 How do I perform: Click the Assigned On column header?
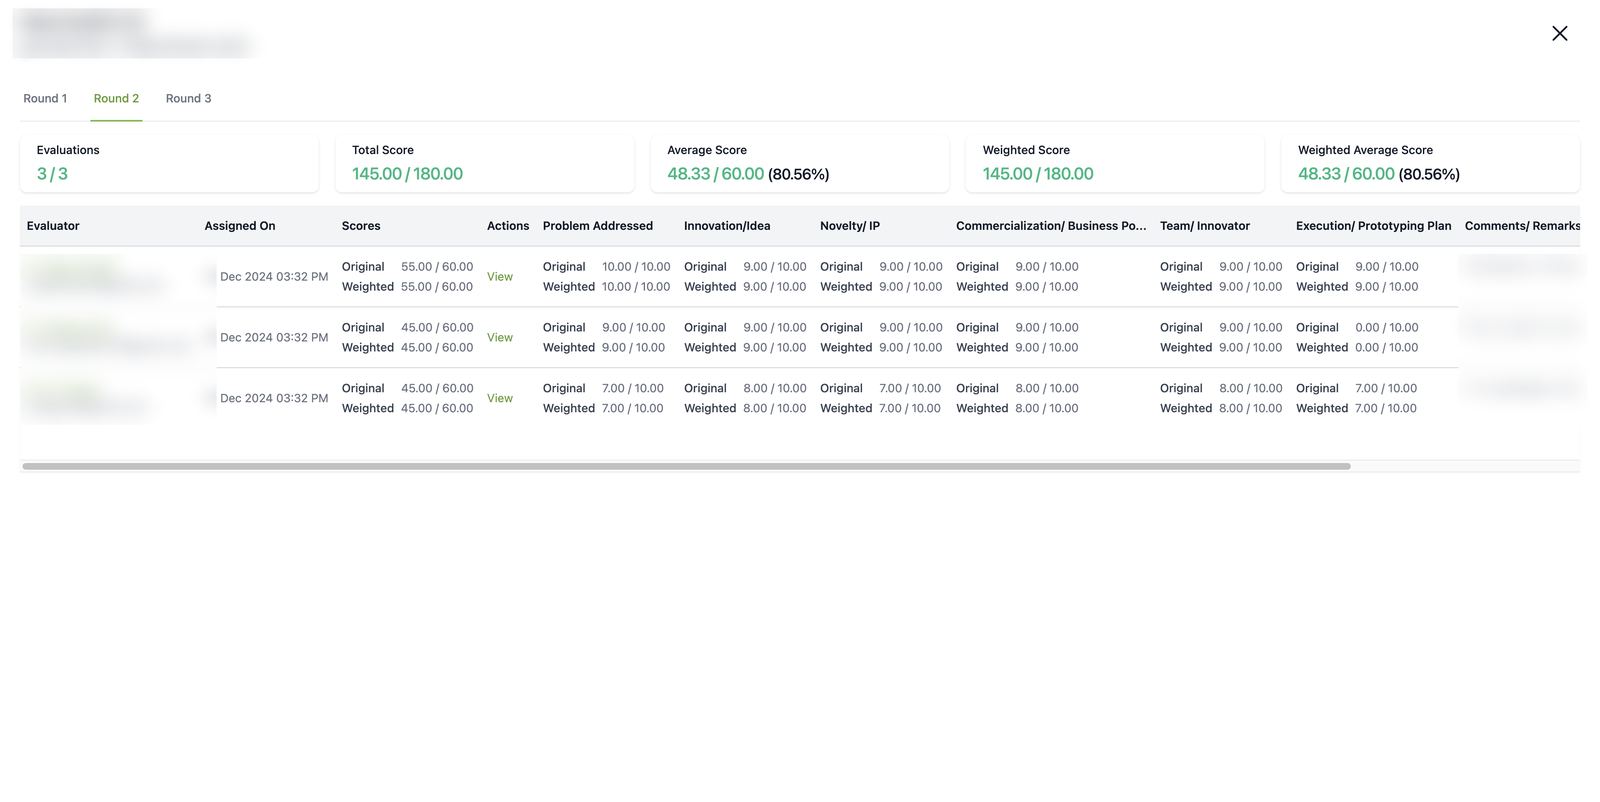tap(240, 226)
